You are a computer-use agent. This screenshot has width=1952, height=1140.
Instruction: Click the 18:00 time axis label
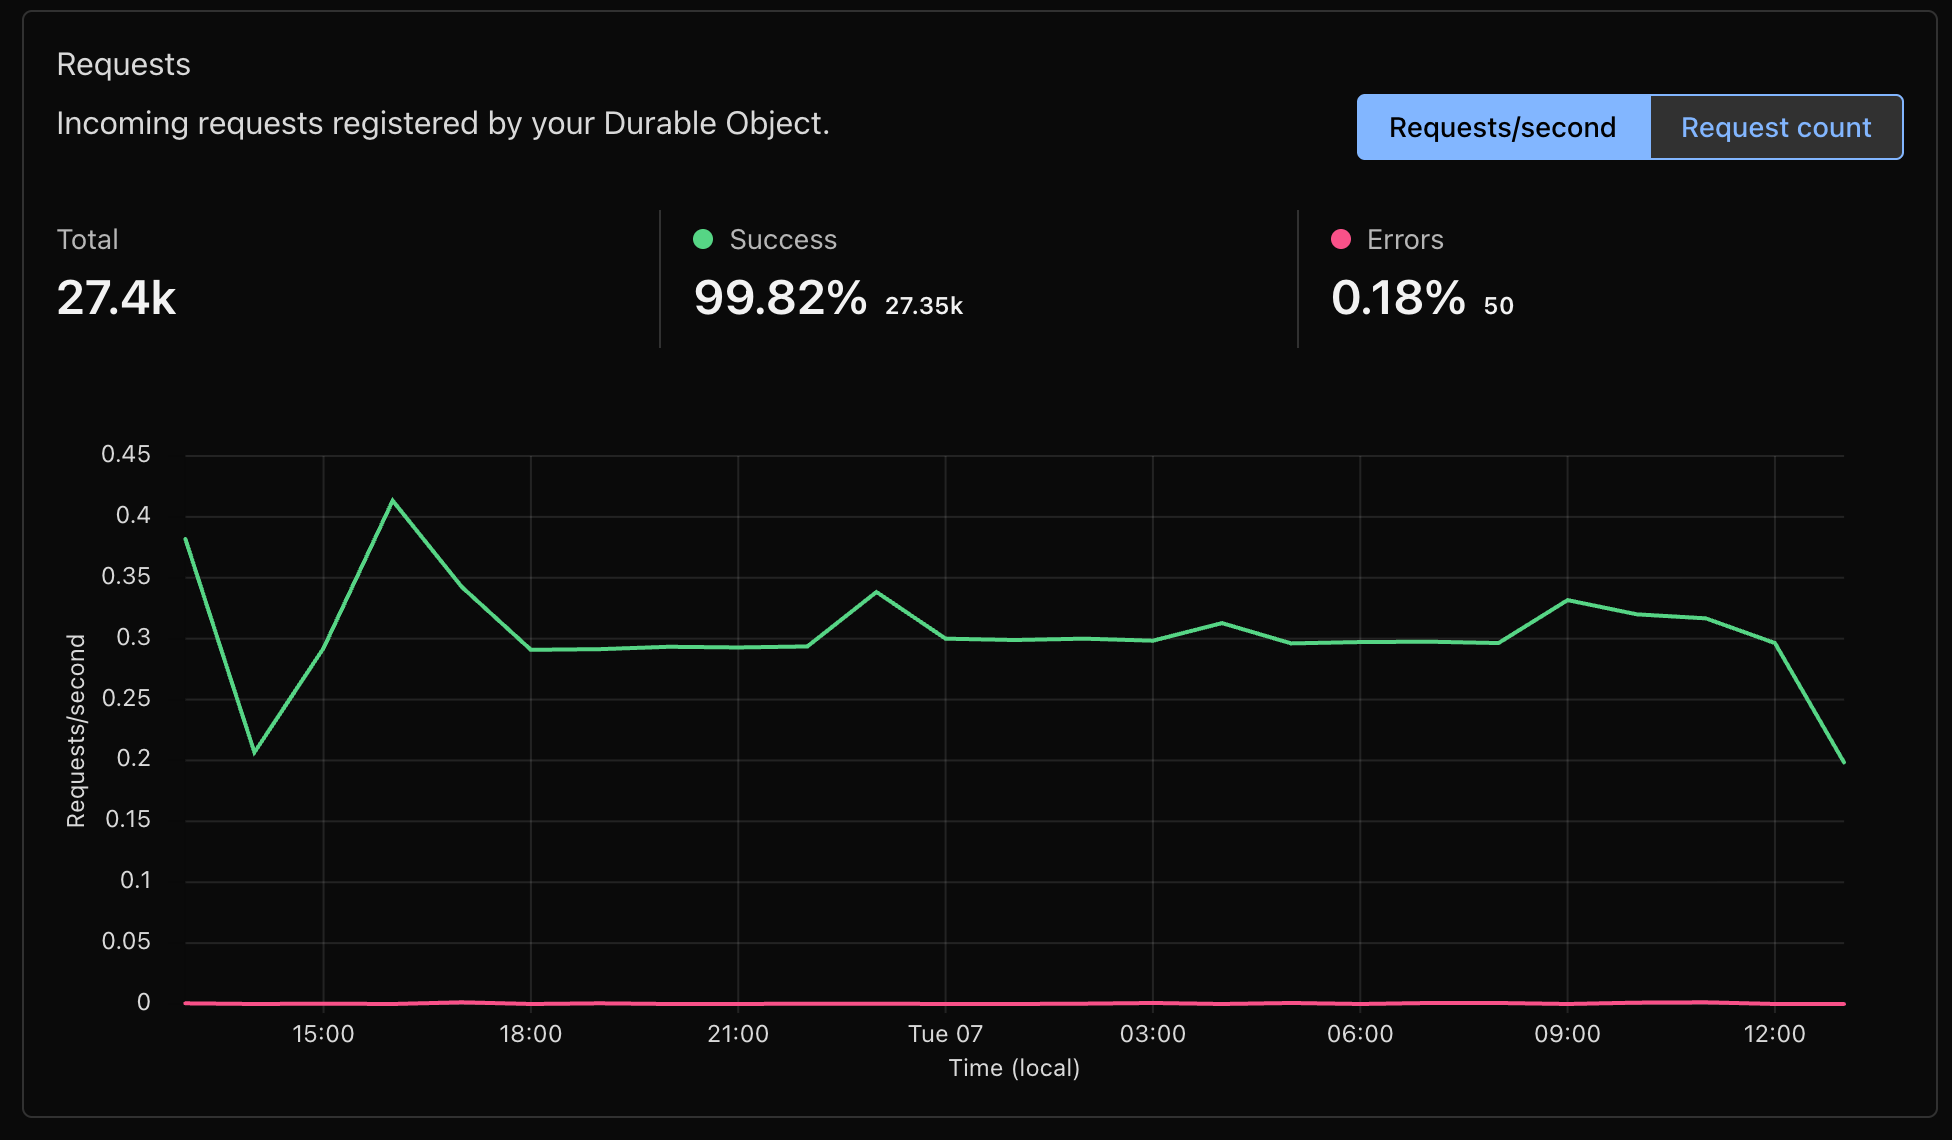coord(530,1034)
